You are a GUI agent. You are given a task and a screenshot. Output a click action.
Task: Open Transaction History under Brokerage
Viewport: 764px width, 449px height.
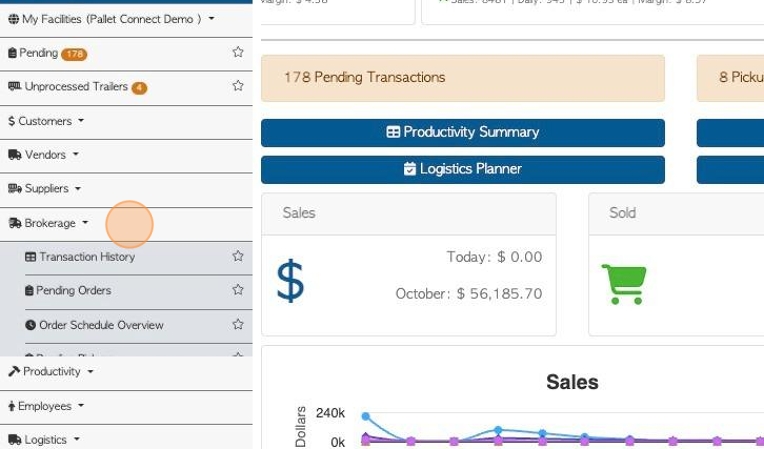(x=80, y=257)
